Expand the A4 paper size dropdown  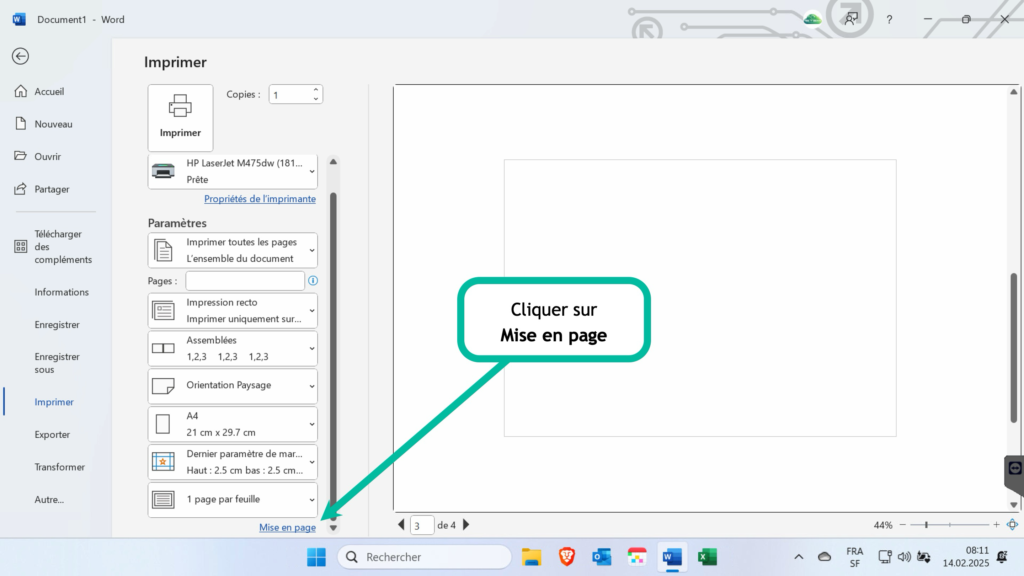point(232,424)
